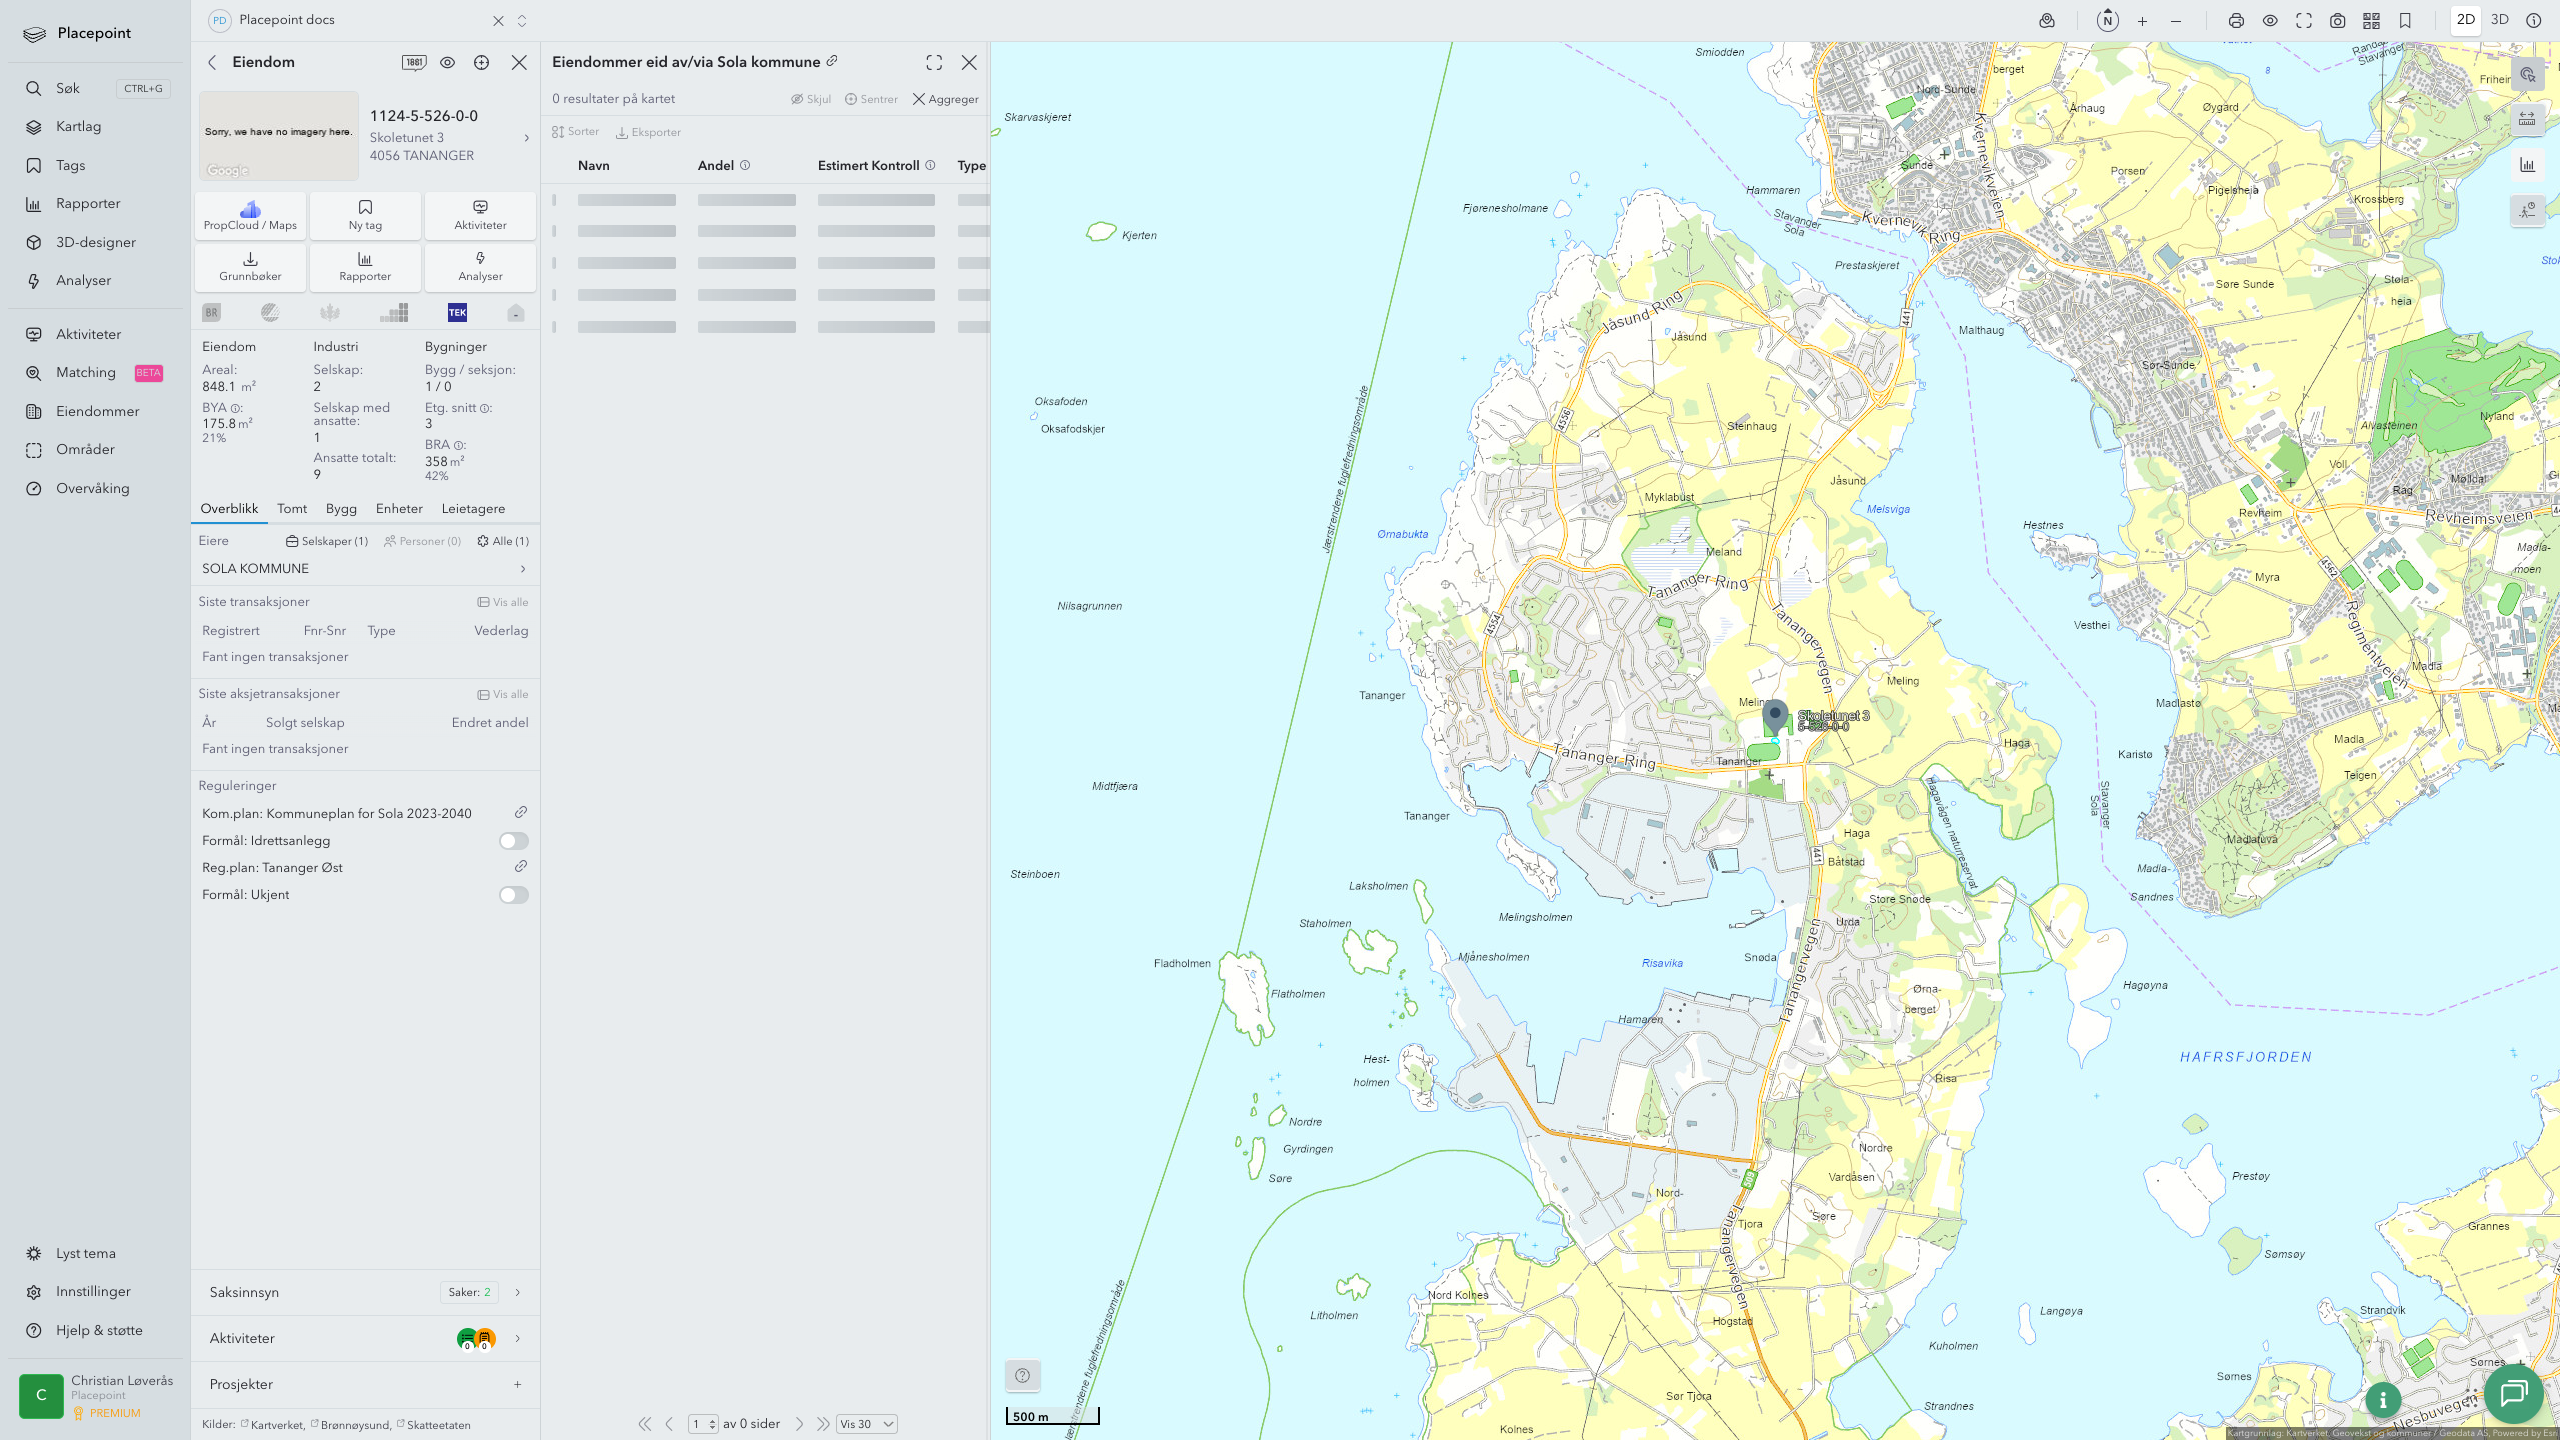The height and width of the screenshot is (1440, 2560).
Task: Go to the next results page
Action: click(x=799, y=1424)
